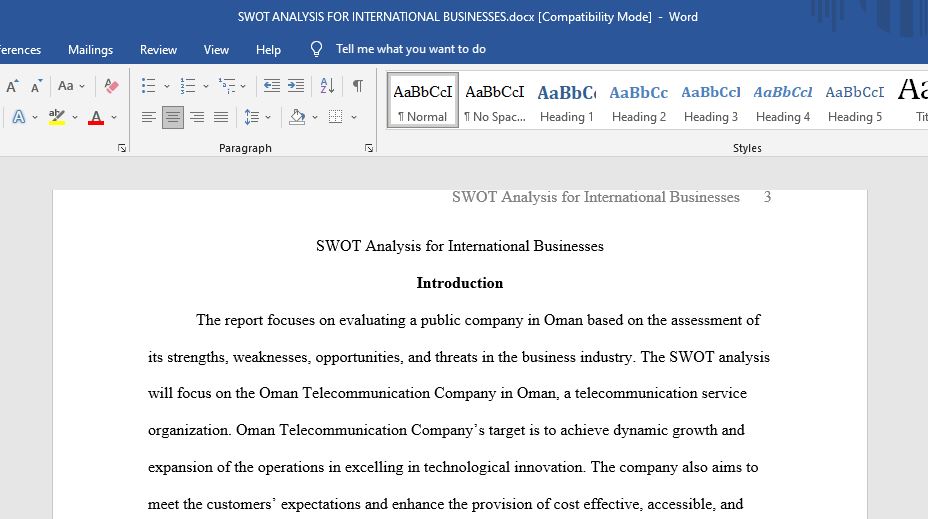Open the Help tab

point(268,50)
